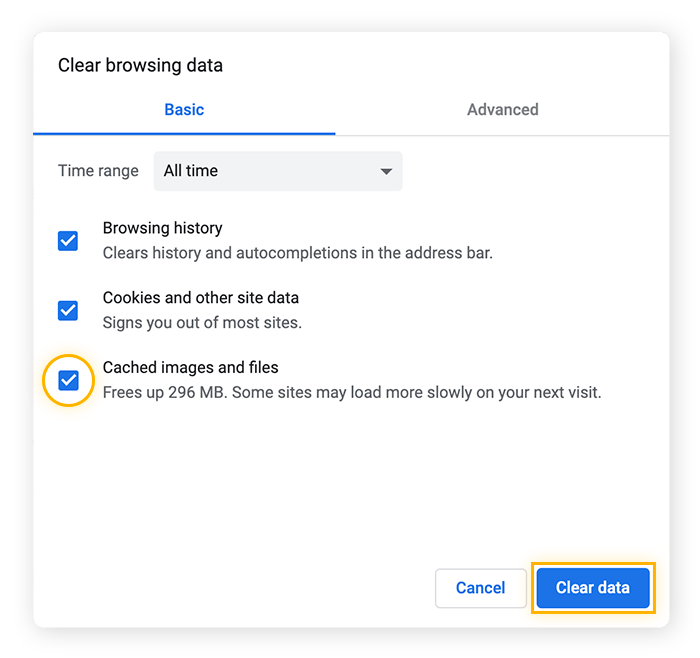Select the 'Cookies and other site data' label
The width and height of the screenshot is (700, 658).
200,298
